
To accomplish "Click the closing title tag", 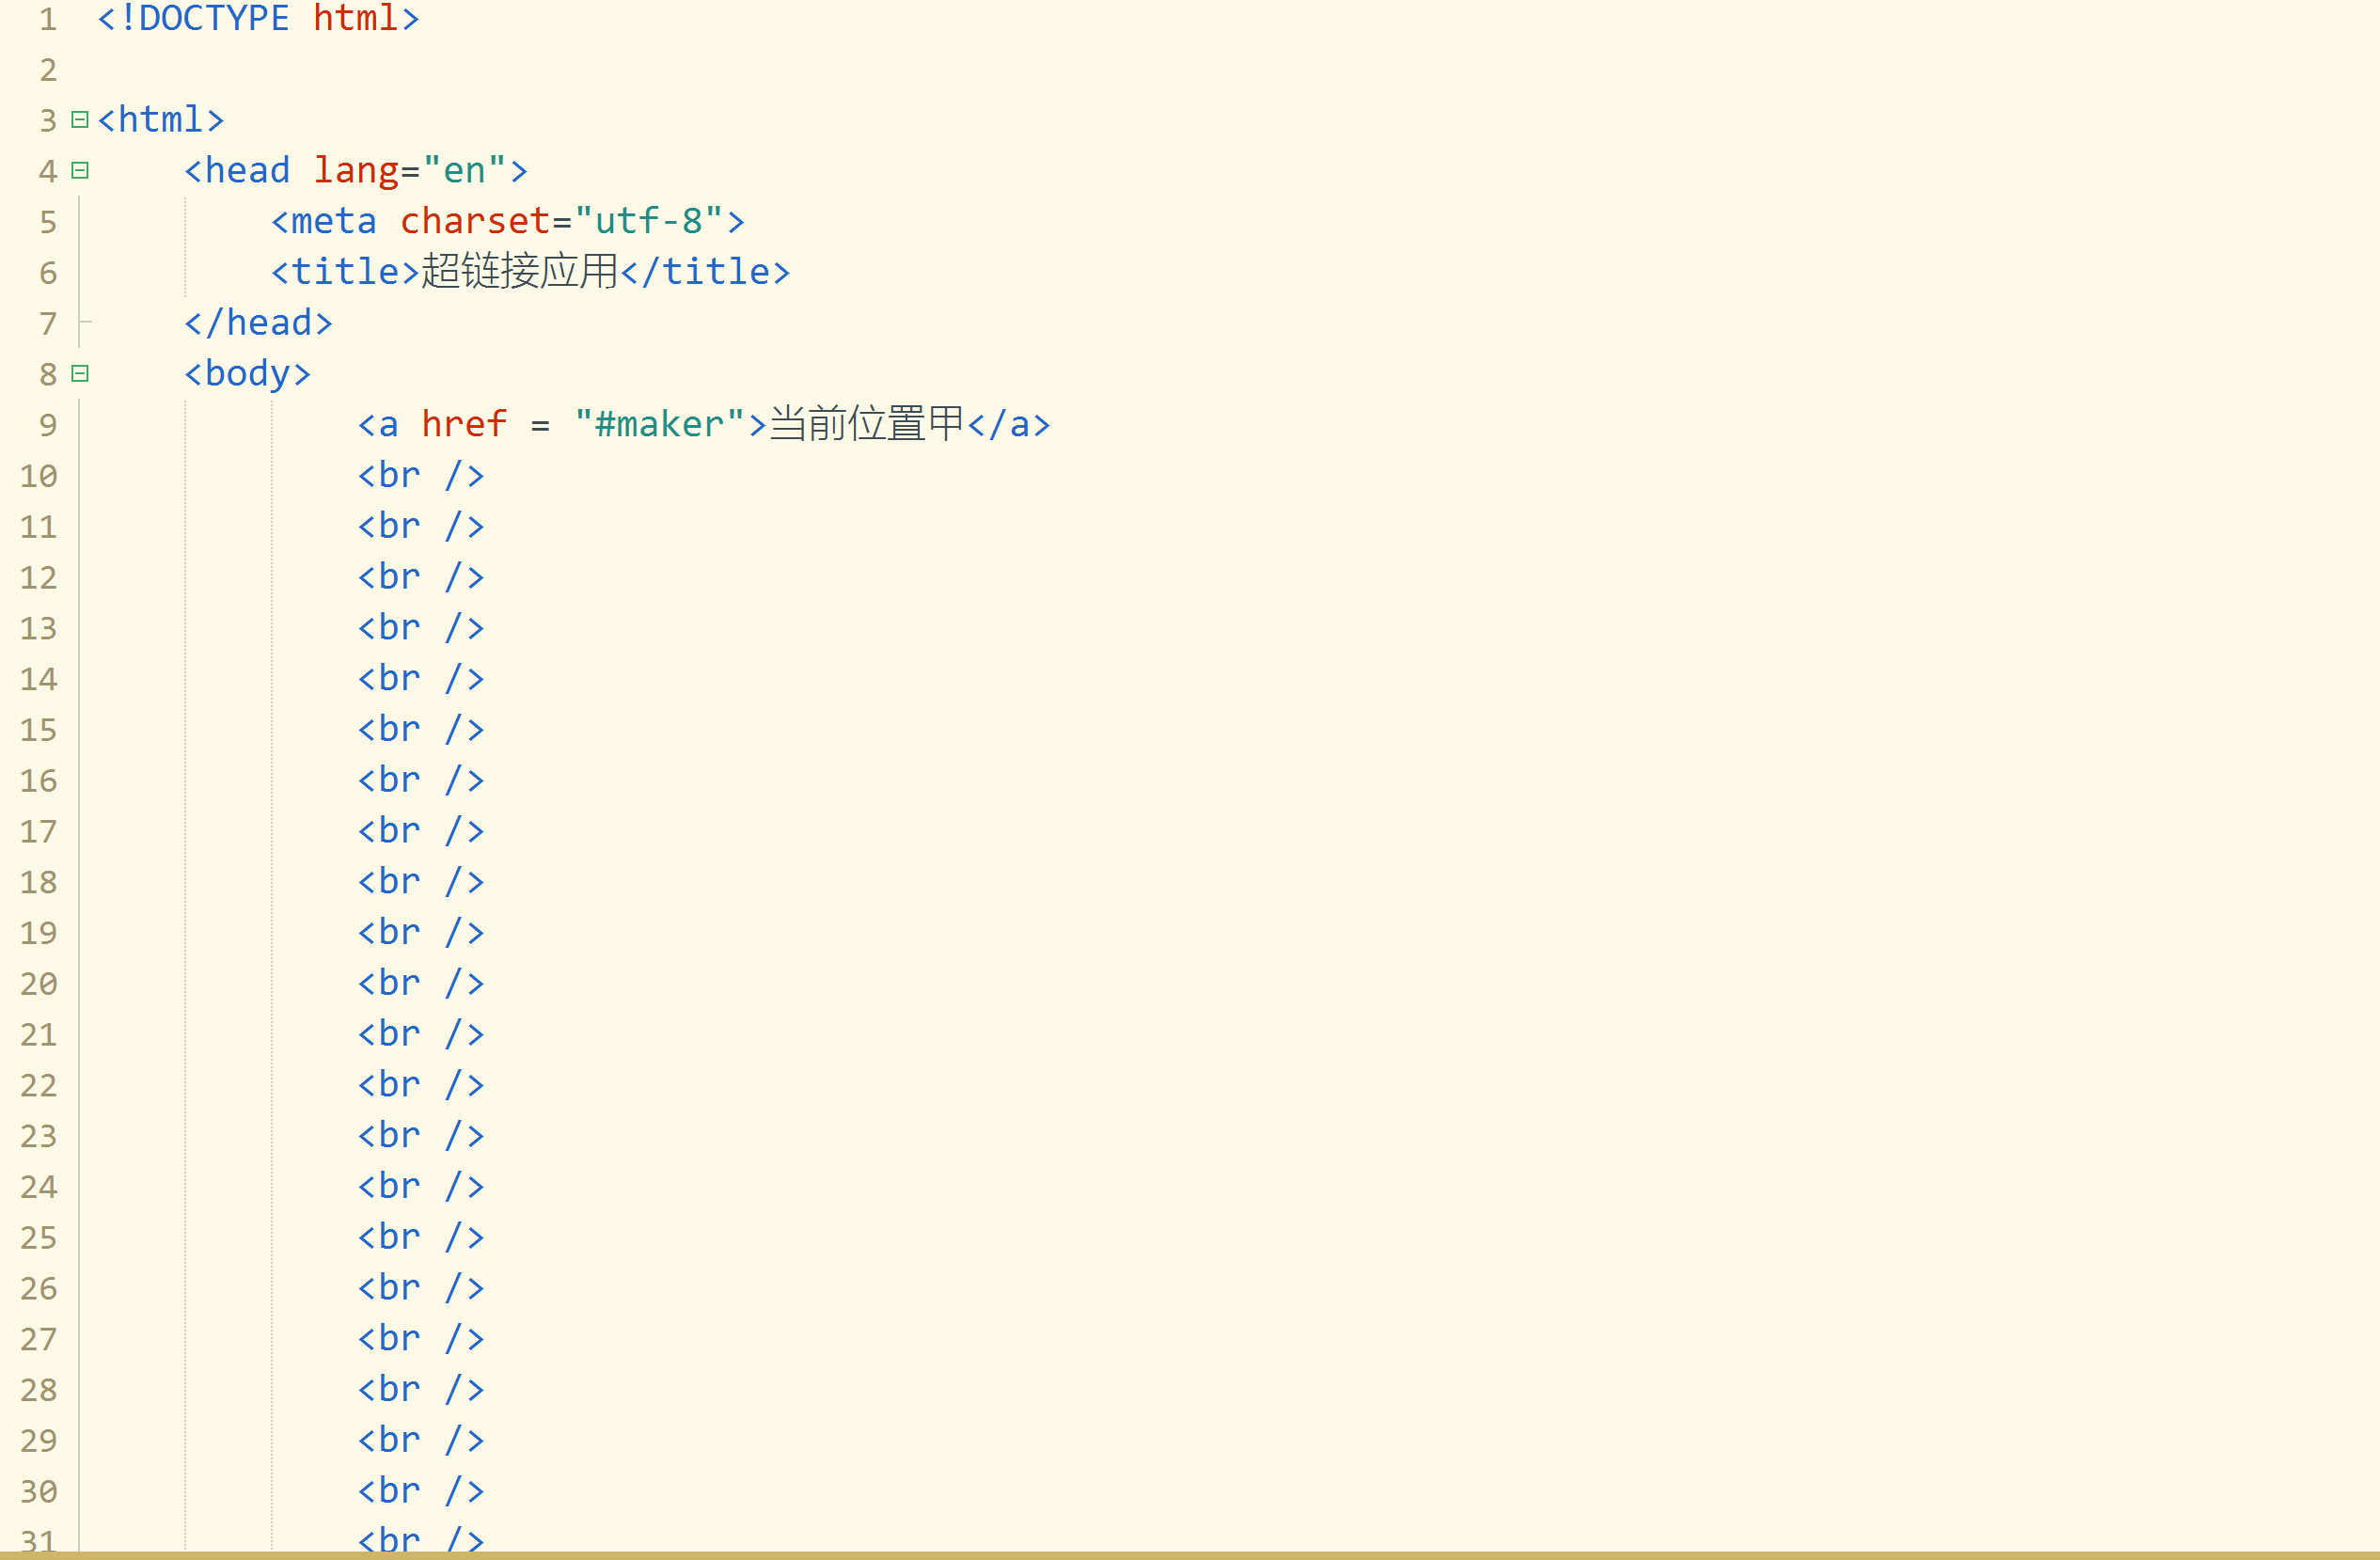I will (x=705, y=272).
